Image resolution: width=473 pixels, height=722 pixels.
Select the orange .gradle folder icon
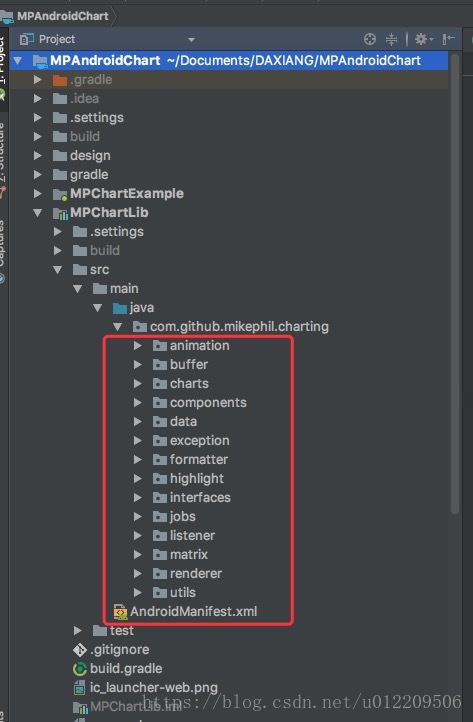60,80
